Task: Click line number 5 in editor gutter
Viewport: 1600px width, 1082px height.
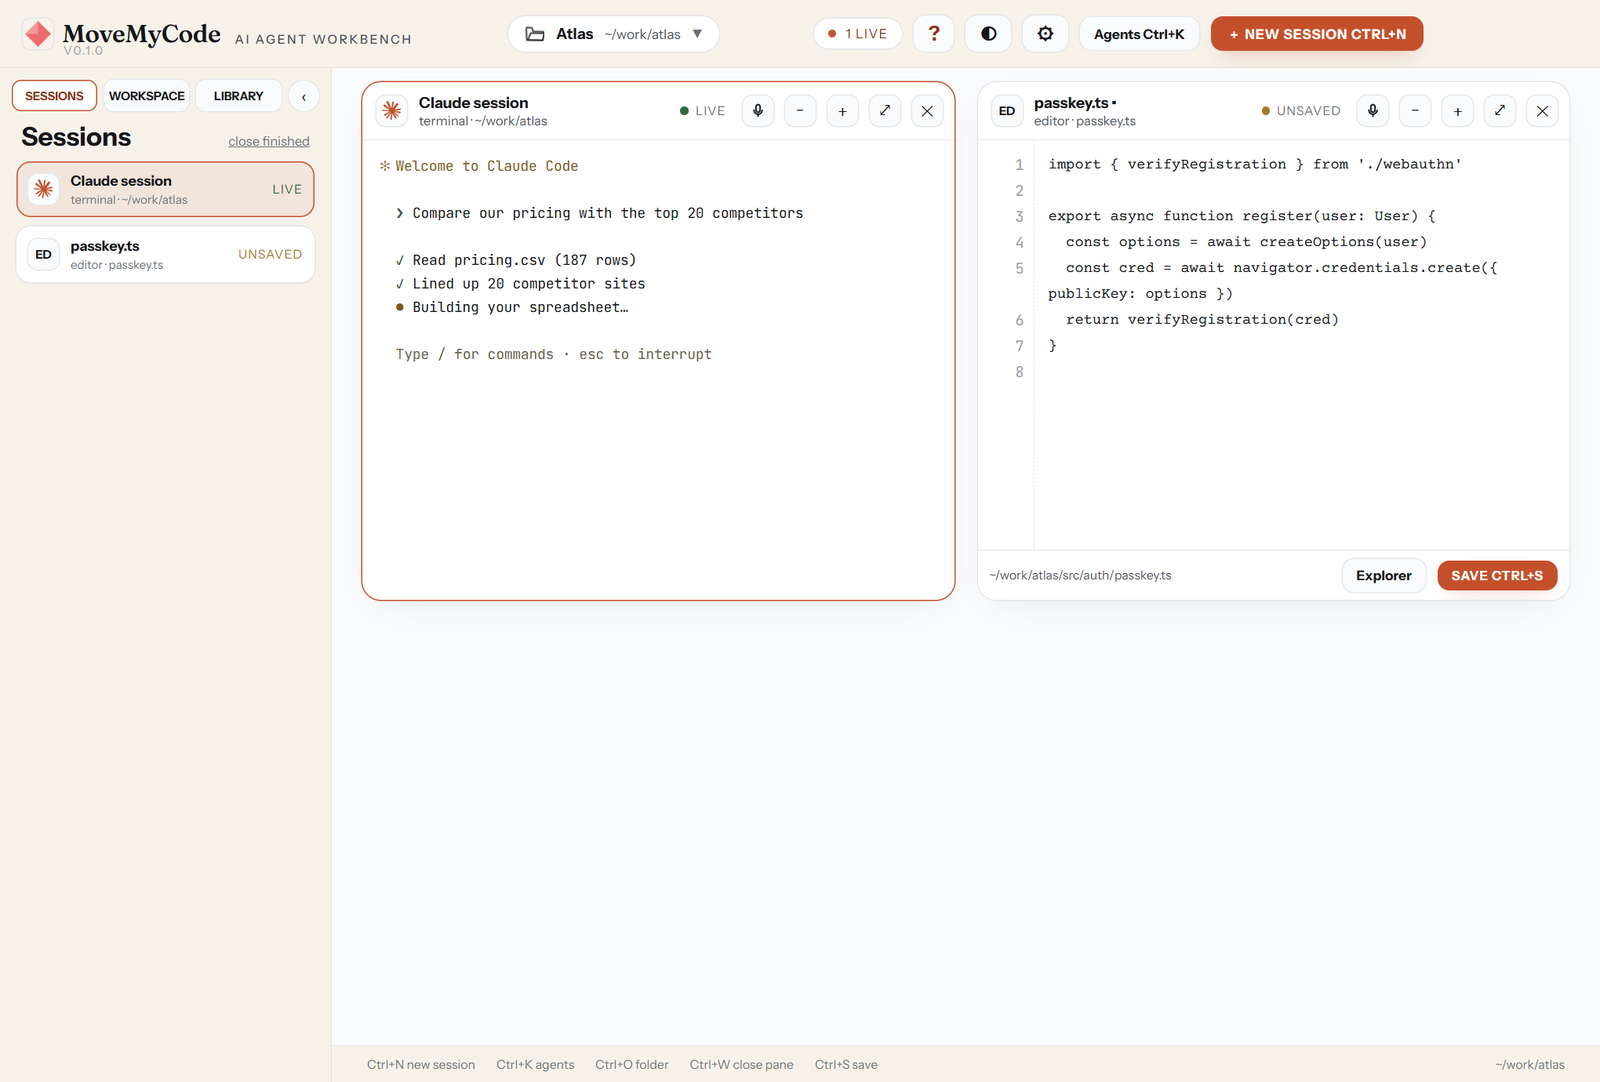Action: click(1019, 268)
